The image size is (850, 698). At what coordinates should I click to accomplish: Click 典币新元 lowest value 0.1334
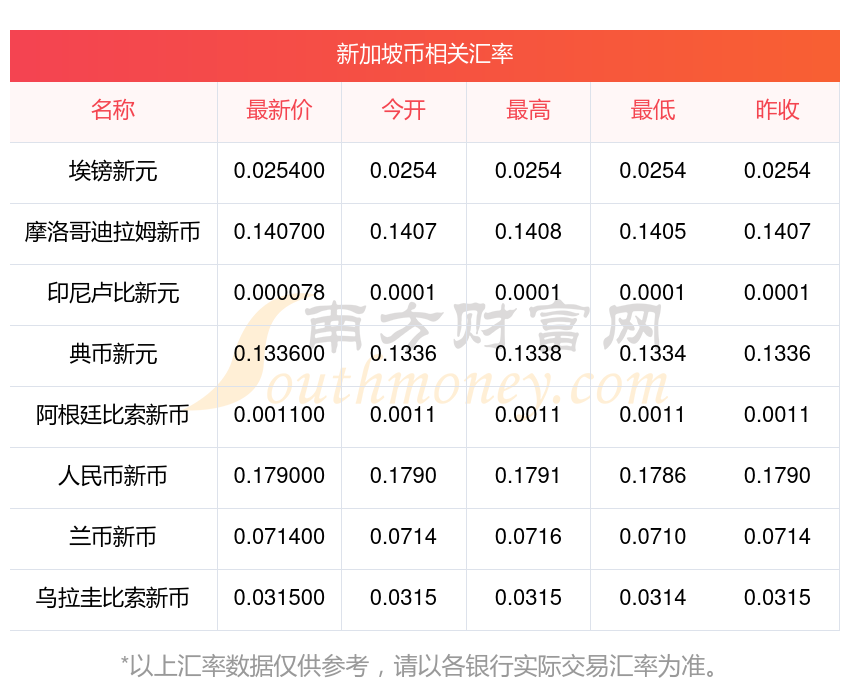[x=653, y=354]
